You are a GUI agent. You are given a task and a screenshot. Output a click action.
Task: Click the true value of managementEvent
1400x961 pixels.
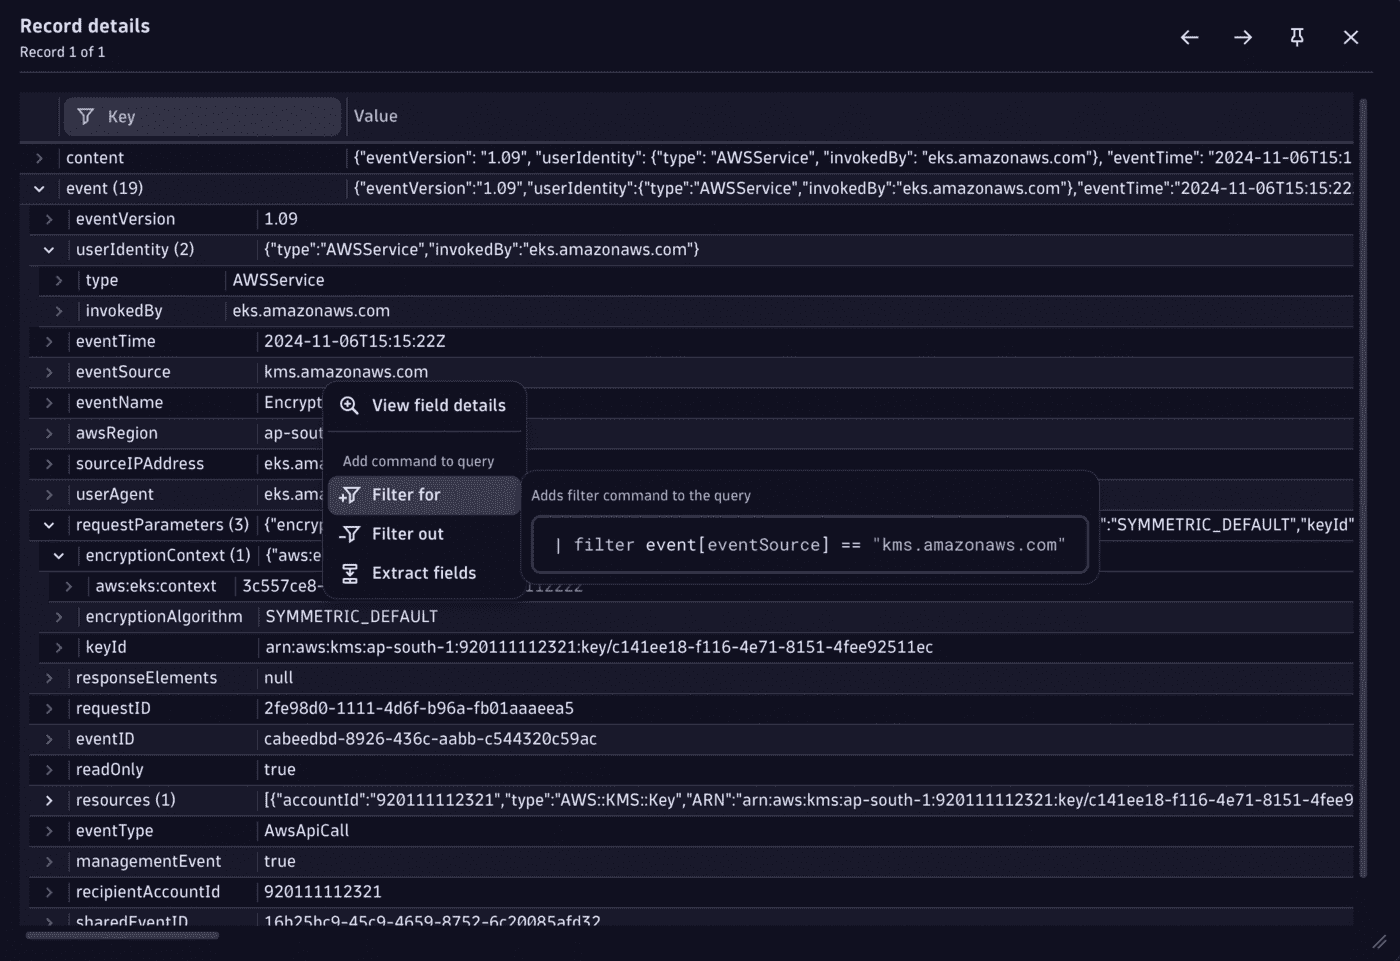[x=280, y=861]
